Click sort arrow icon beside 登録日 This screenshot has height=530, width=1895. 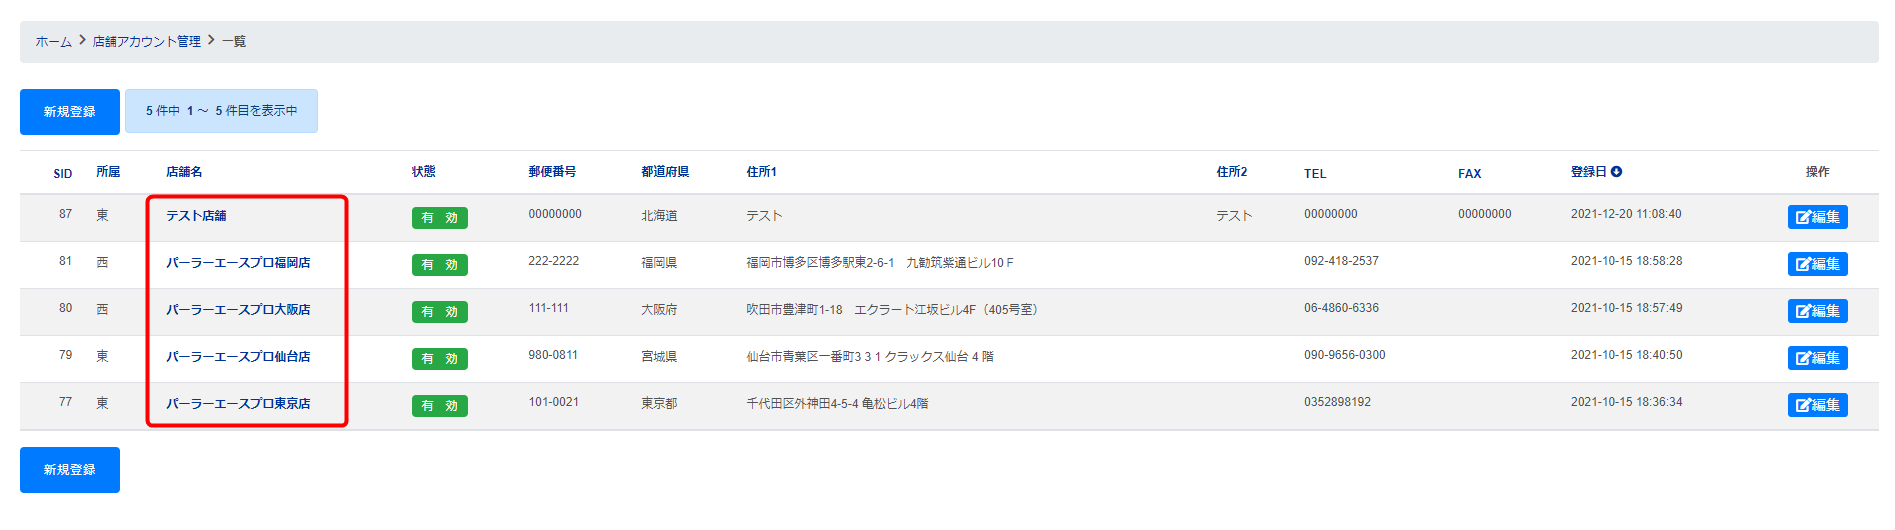pyautogui.click(x=1616, y=172)
